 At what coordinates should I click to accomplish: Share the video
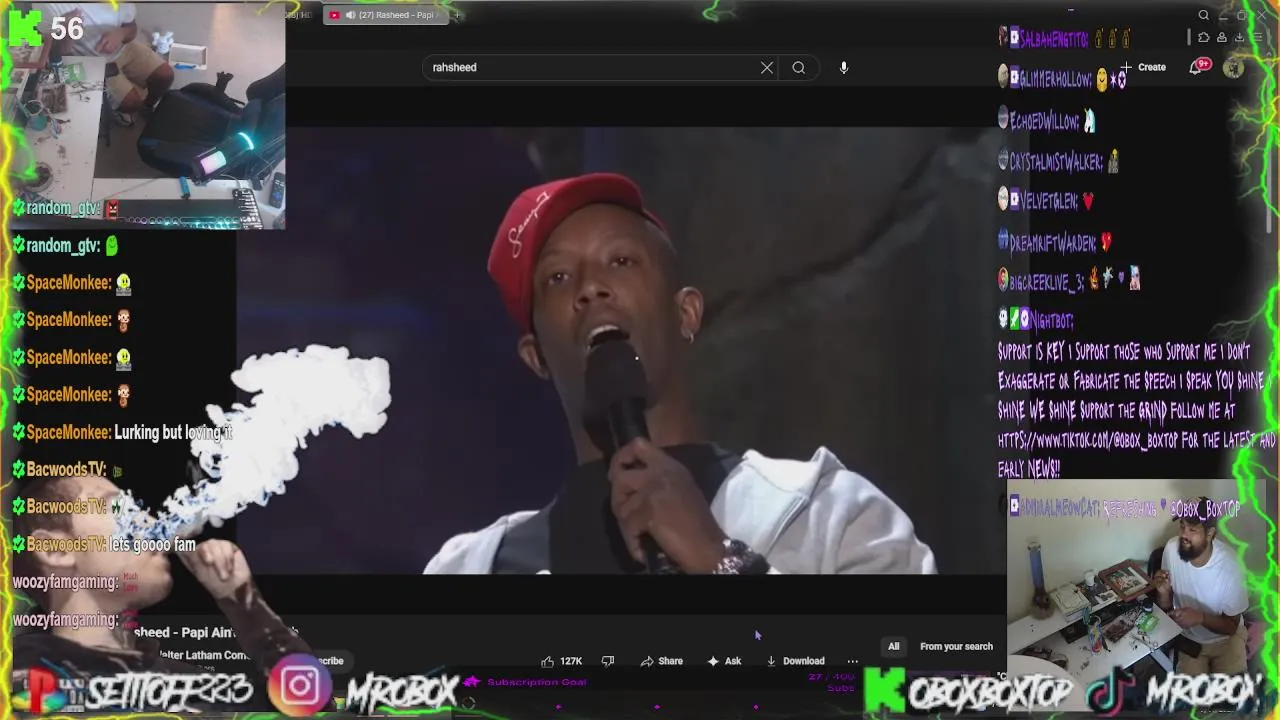[662, 661]
